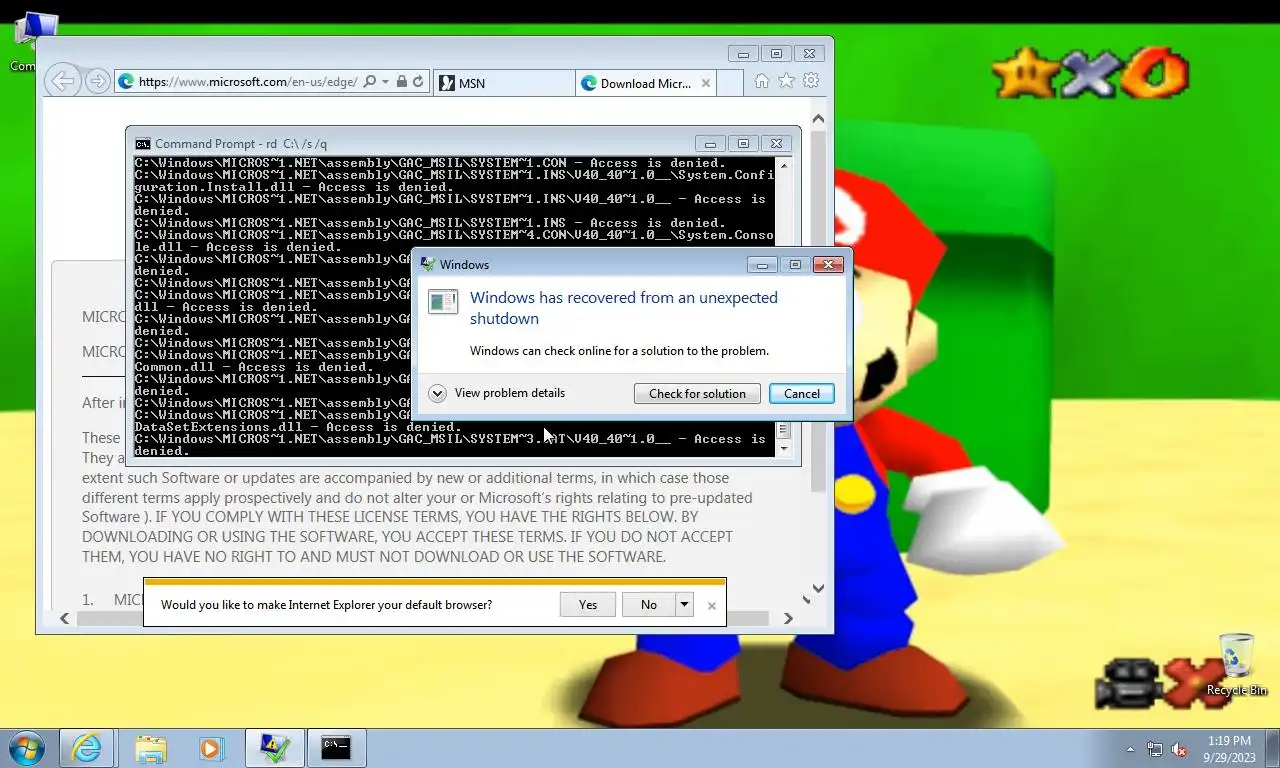
Task: Open a new blank tab in Internet Explorer
Action: pyautogui.click(x=730, y=83)
